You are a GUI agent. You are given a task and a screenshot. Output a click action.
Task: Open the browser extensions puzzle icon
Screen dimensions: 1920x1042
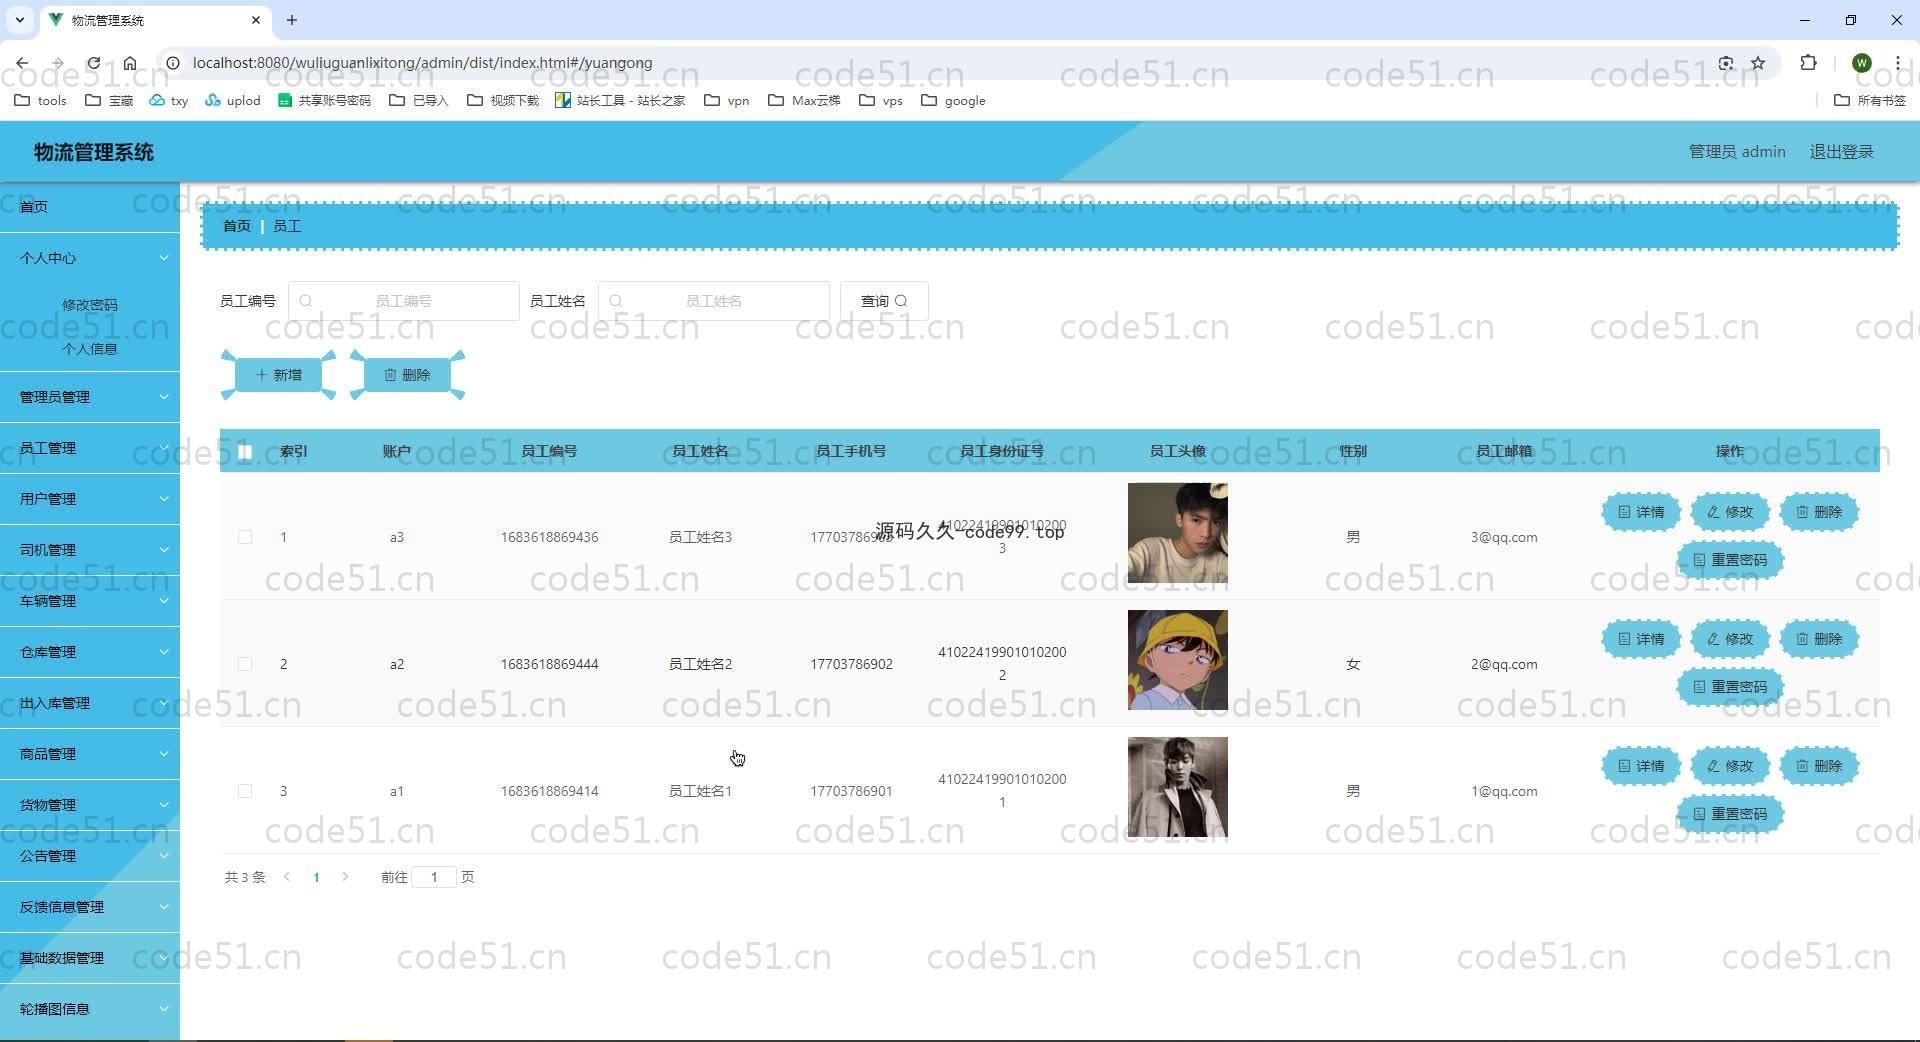(1808, 63)
